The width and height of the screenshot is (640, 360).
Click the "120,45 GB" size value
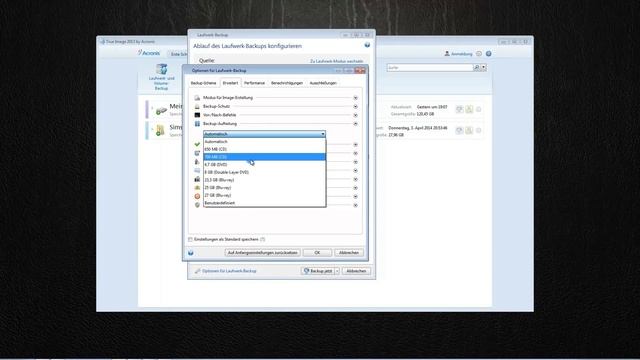point(425,114)
